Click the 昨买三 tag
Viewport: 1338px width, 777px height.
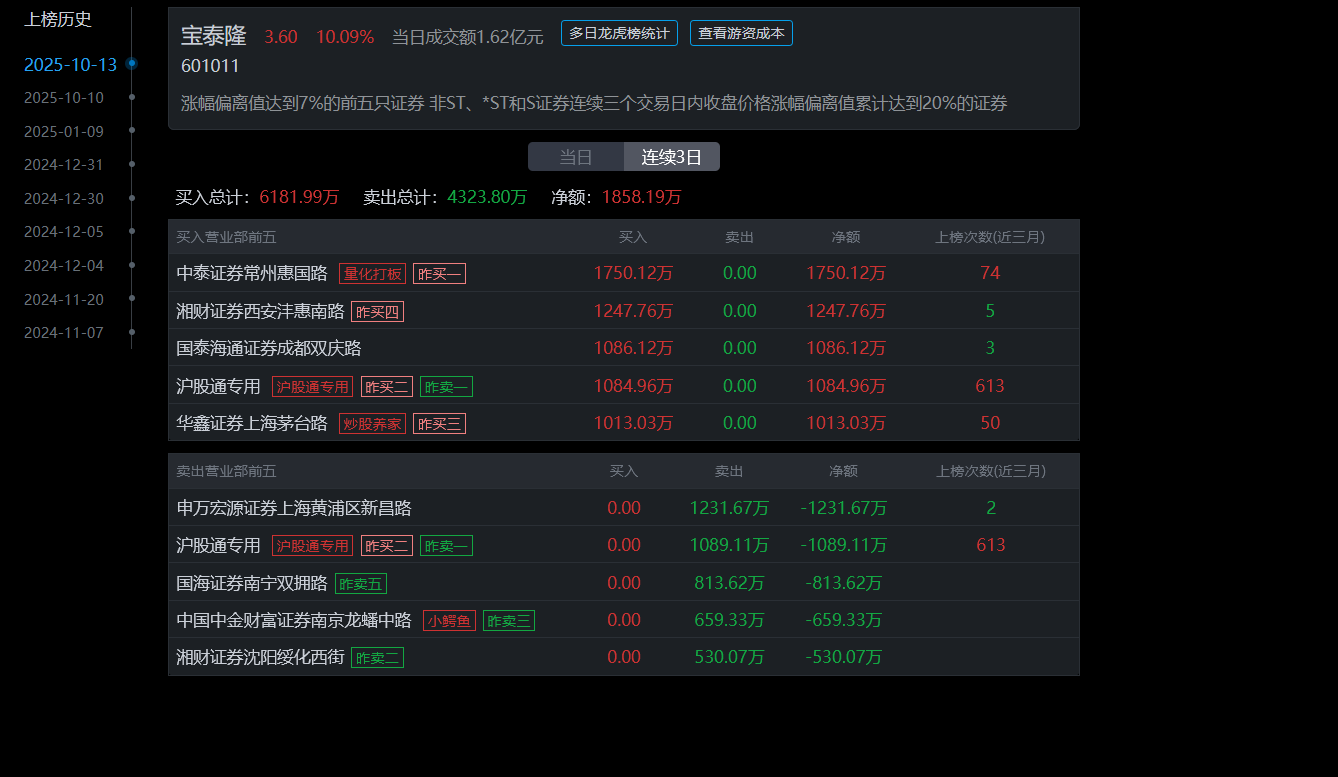(x=439, y=424)
